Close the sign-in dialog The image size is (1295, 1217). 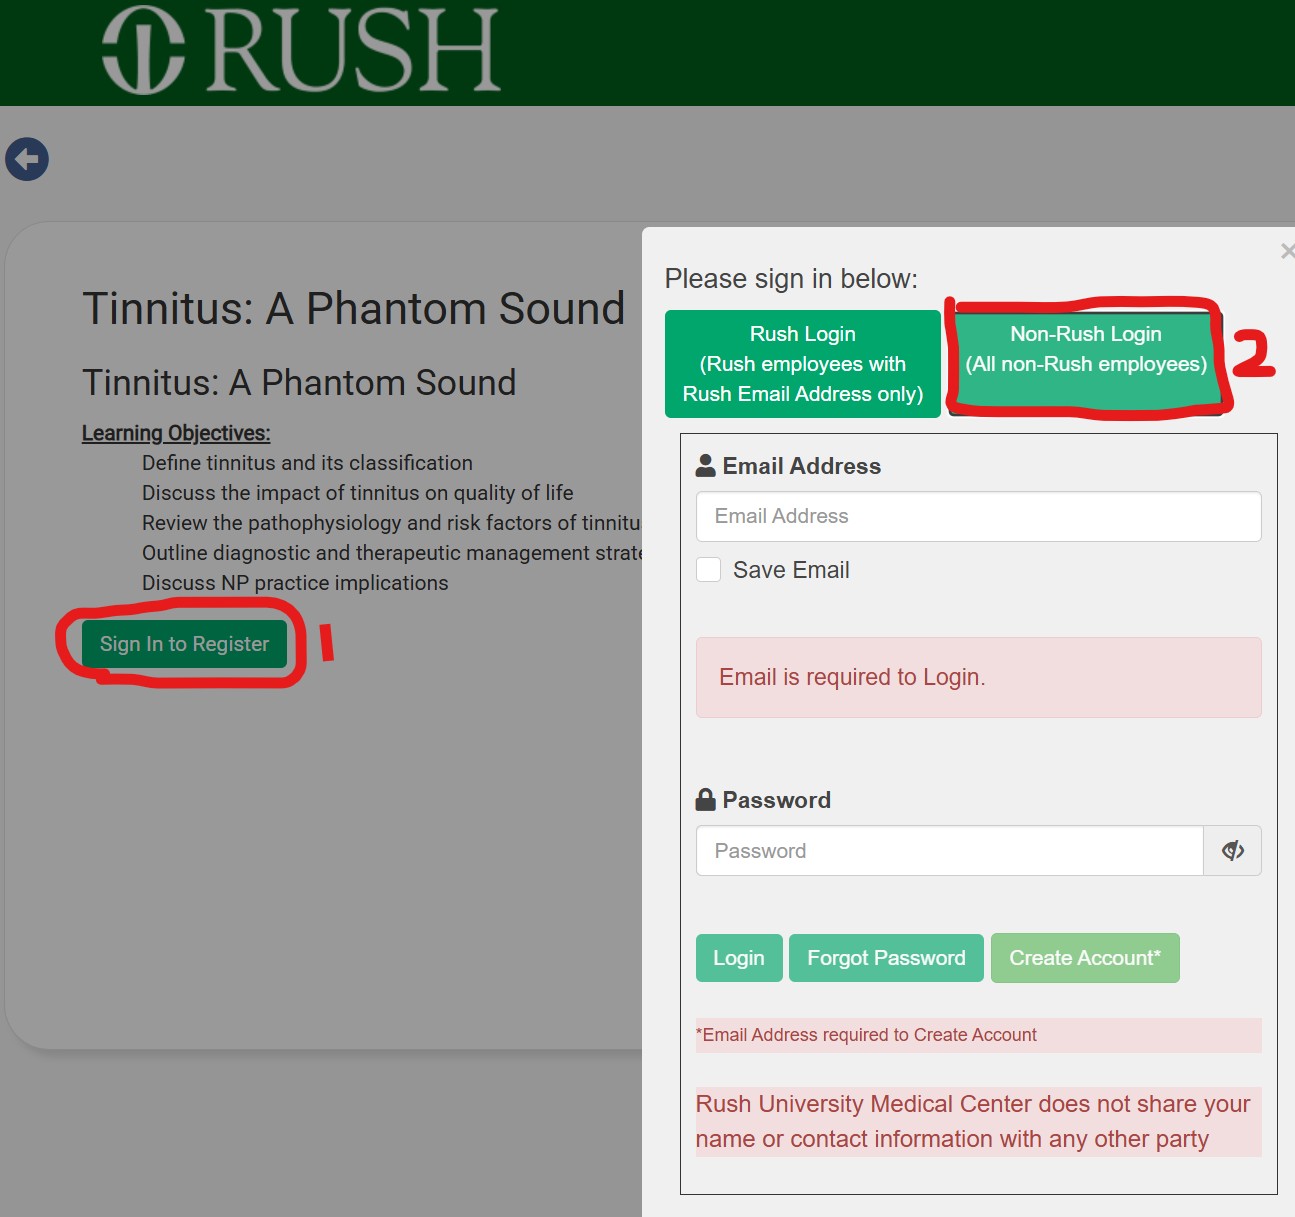(1288, 251)
